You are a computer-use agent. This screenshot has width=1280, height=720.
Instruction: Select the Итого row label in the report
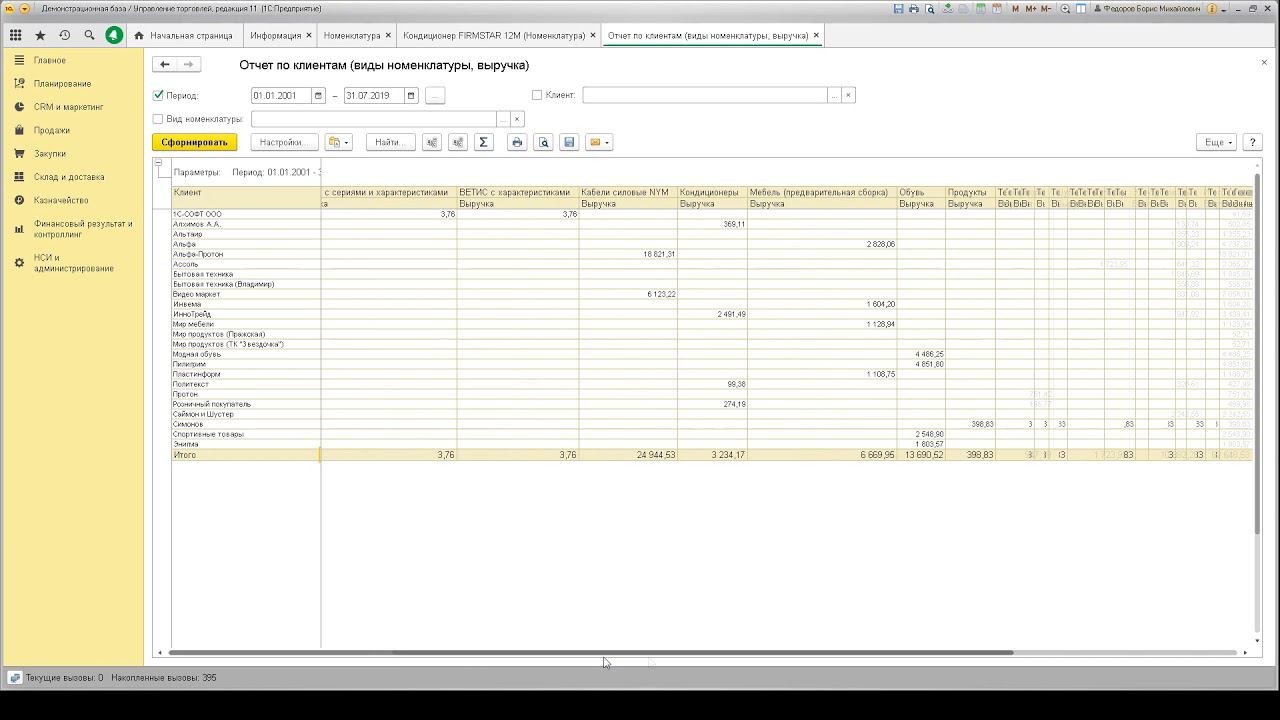(185, 455)
